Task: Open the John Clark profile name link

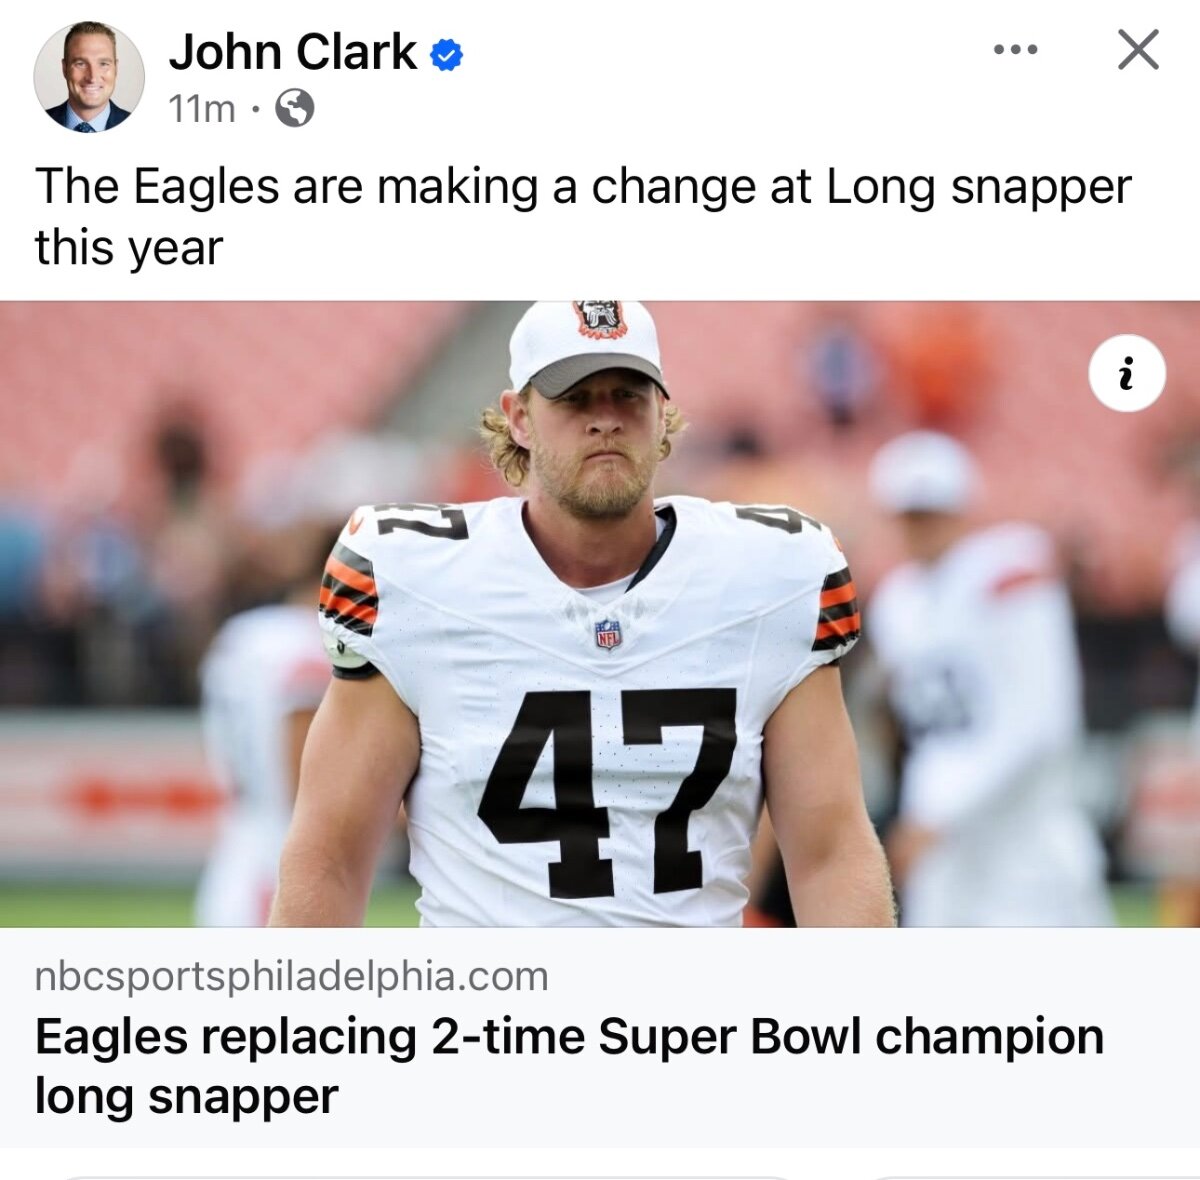Action: (x=293, y=52)
